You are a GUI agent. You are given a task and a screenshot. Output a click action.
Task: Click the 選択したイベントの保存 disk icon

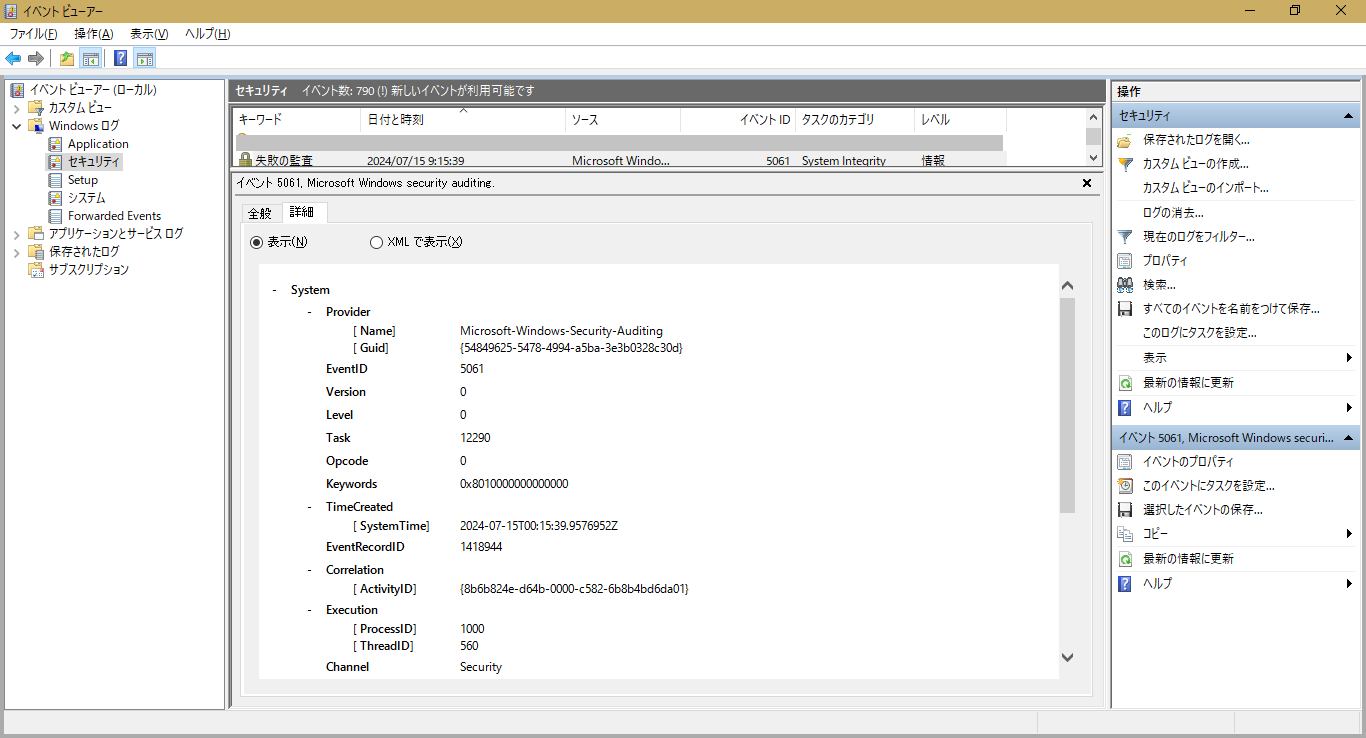click(x=1125, y=510)
